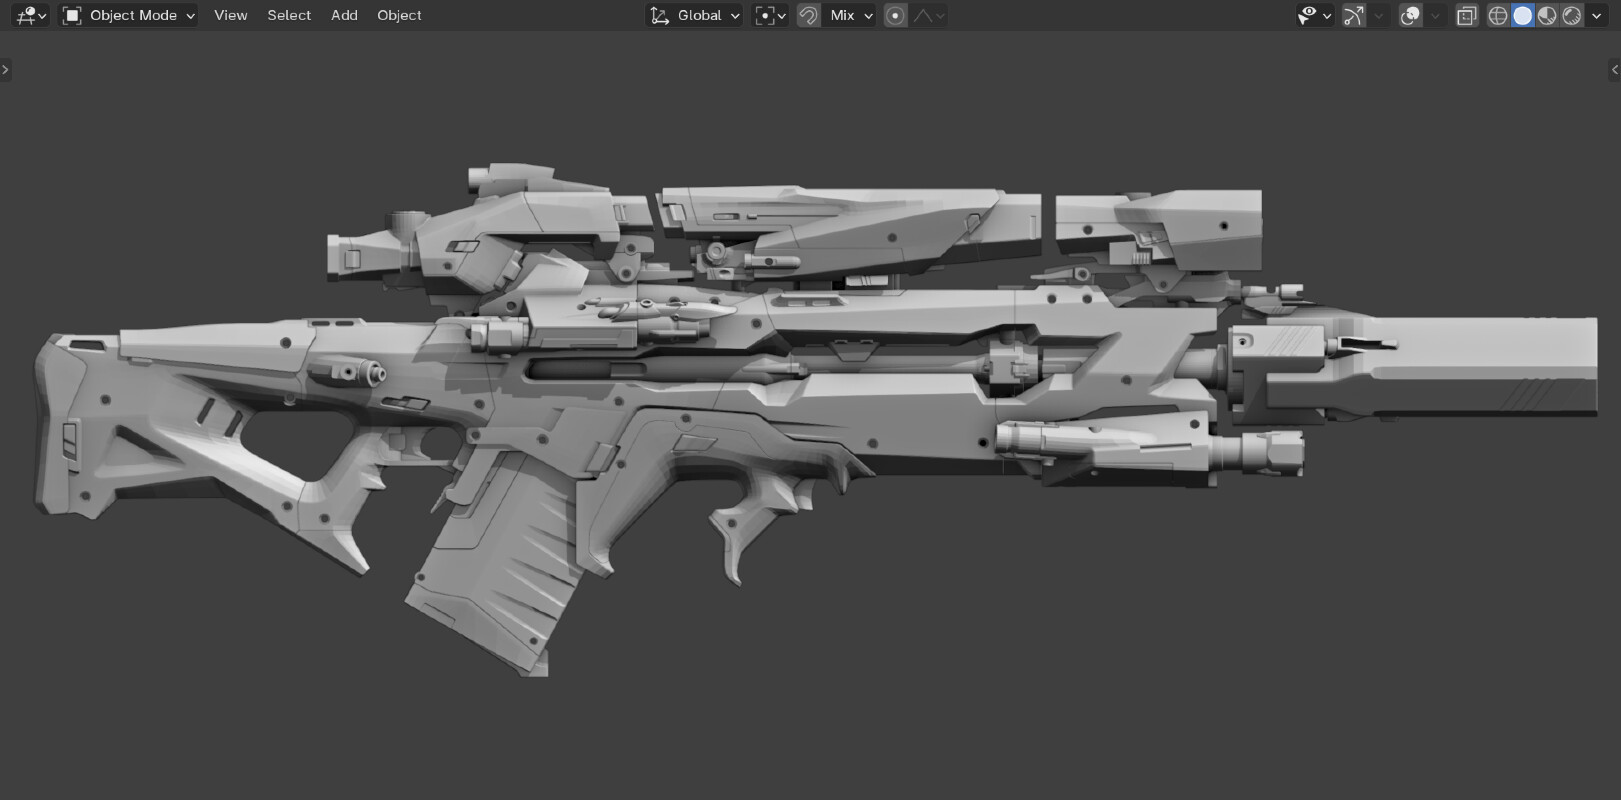The width and height of the screenshot is (1621, 800).
Task: Toggle proportional editing
Action: tap(895, 15)
